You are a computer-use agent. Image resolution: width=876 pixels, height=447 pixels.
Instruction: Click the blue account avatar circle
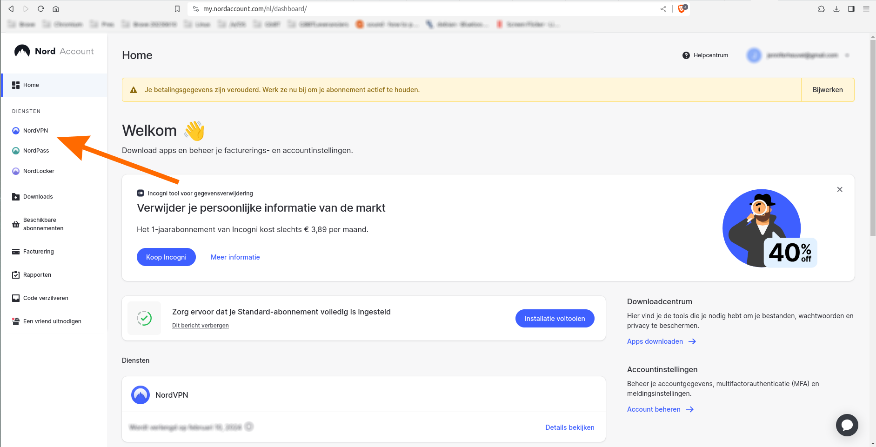click(x=754, y=55)
